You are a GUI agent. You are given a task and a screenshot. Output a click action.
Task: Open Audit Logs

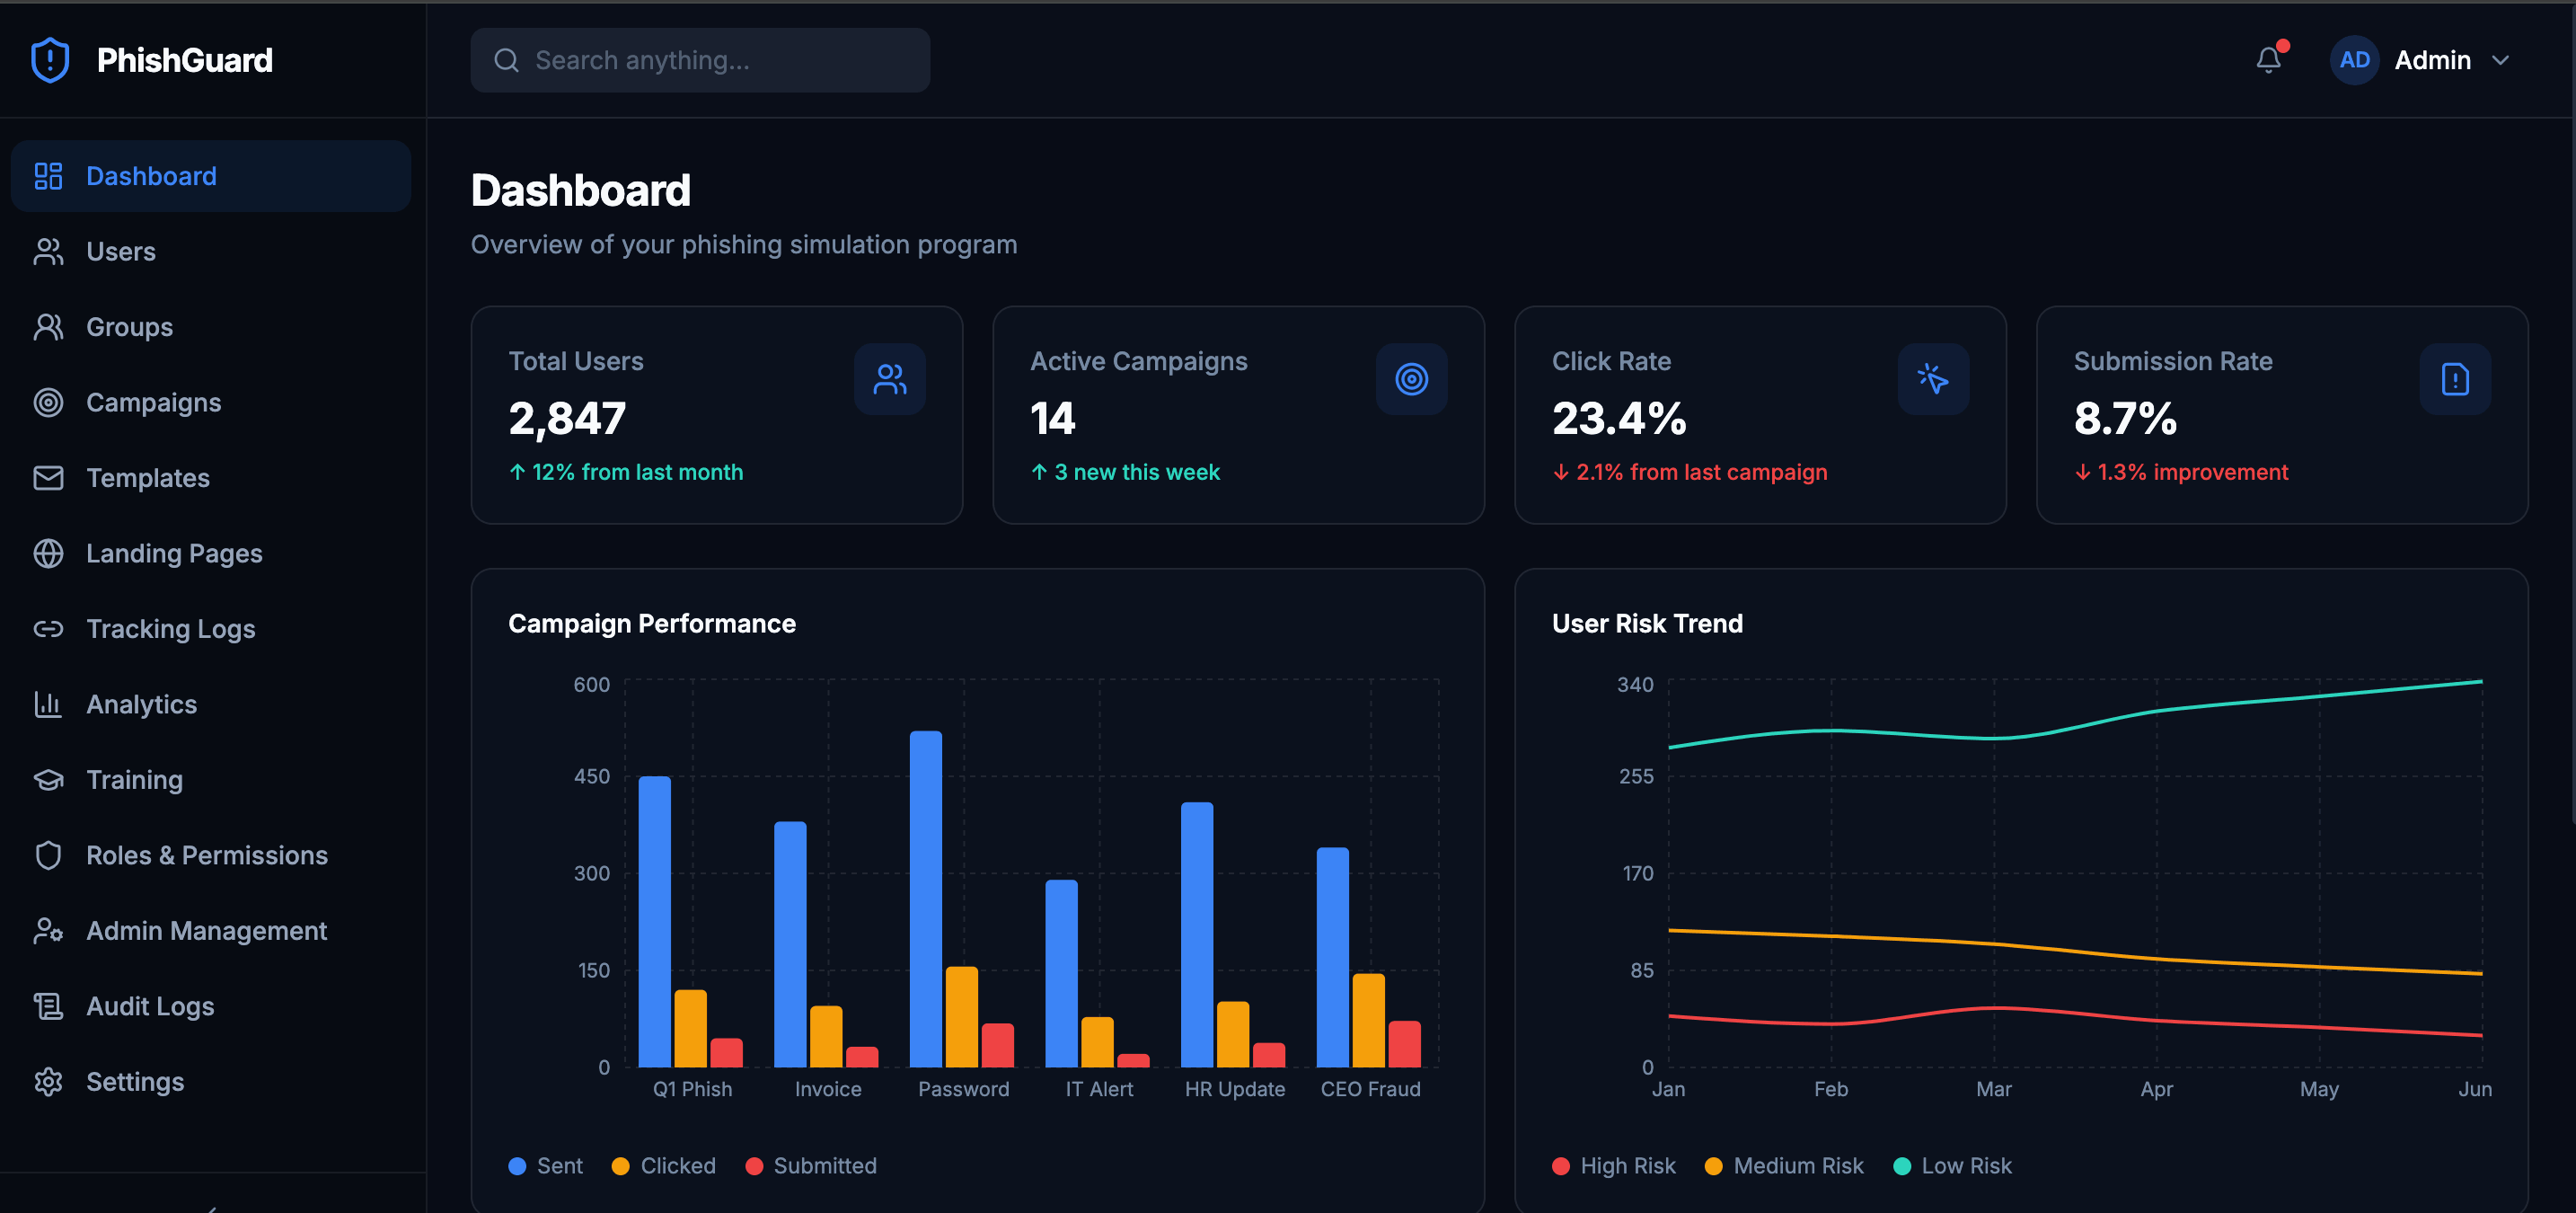tap(211, 1006)
